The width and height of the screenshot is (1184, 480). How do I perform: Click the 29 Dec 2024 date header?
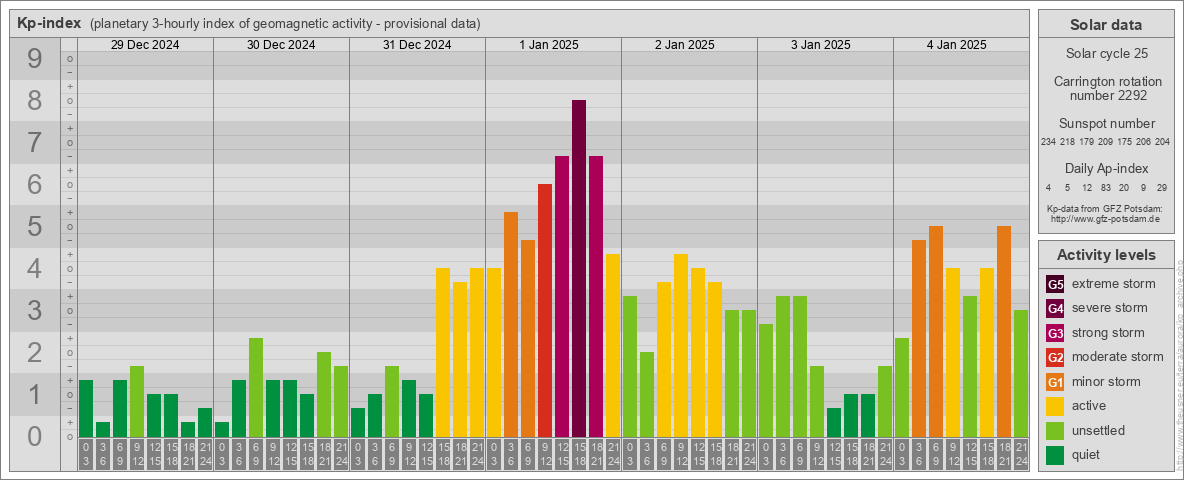[x=145, y=45]
